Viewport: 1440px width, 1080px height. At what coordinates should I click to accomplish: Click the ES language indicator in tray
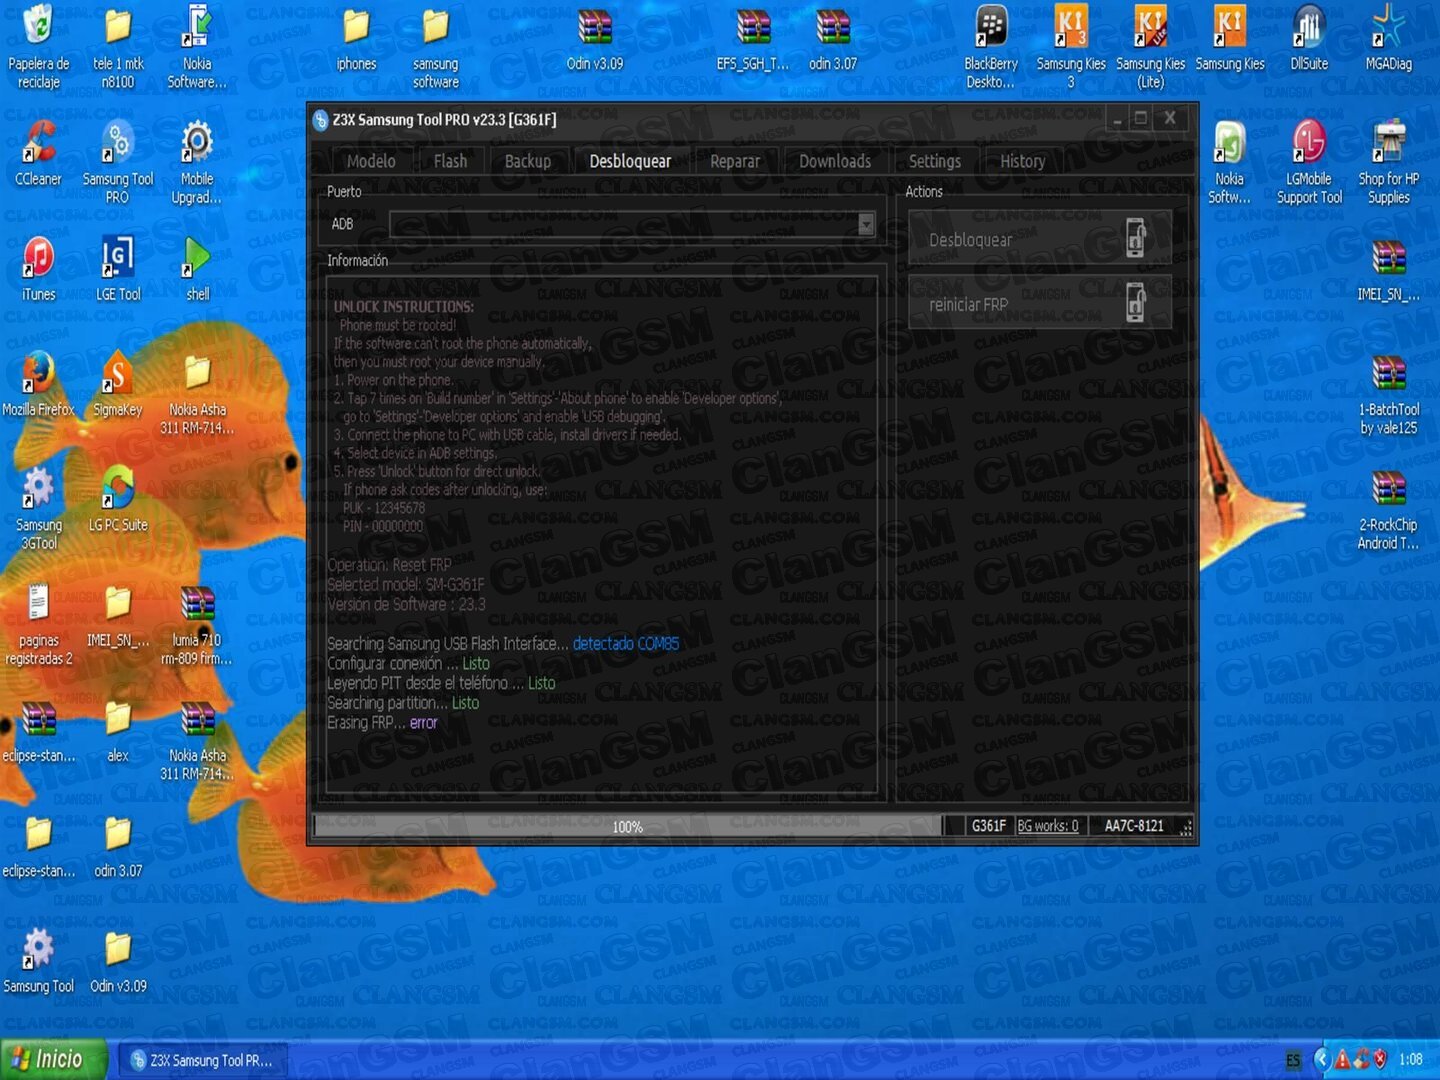[1294, 1060]
